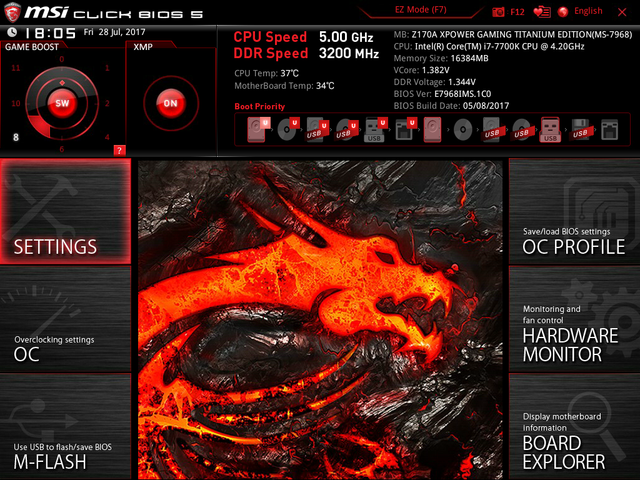The height and width of the screenshot is (480, 640).
Task: Open the favorites heart icon menu
Action: pyautogui.click(x=542, y=12)
